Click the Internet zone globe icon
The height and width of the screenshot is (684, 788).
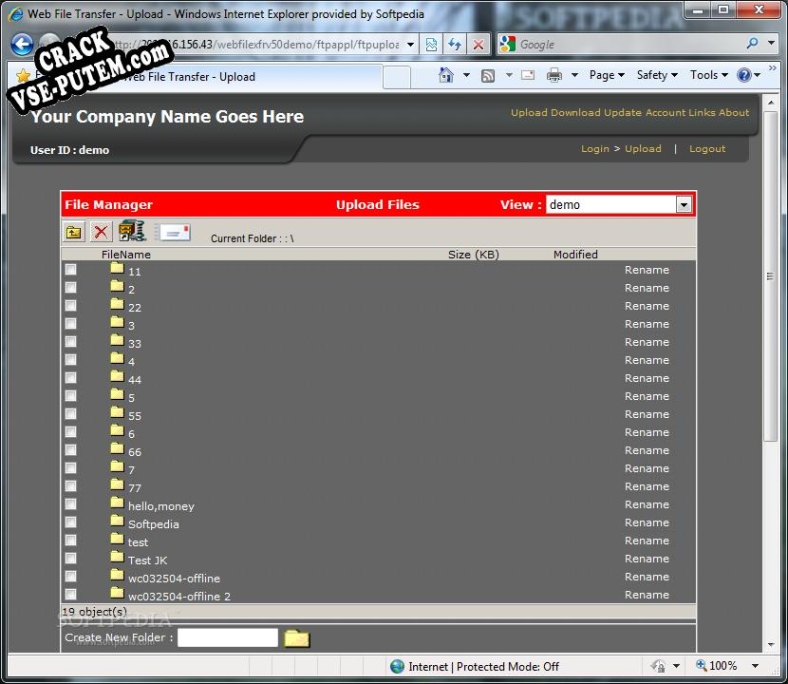pyautogui.click(x=397, y=666)
